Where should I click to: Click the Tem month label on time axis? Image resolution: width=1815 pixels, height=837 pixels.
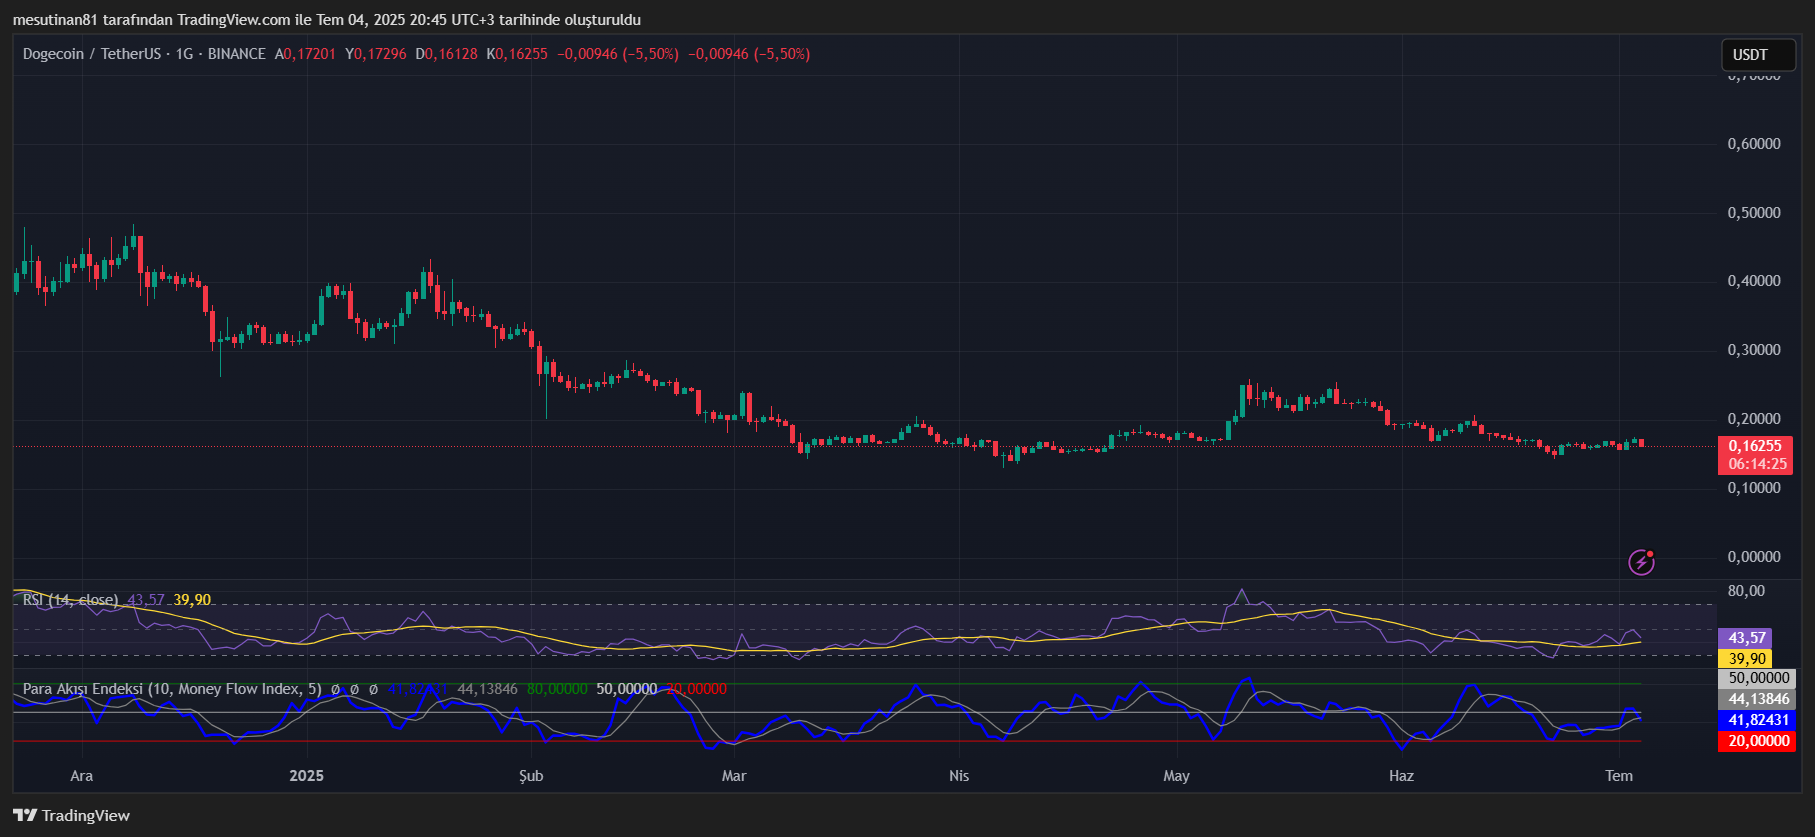(x=1619, y=776)
